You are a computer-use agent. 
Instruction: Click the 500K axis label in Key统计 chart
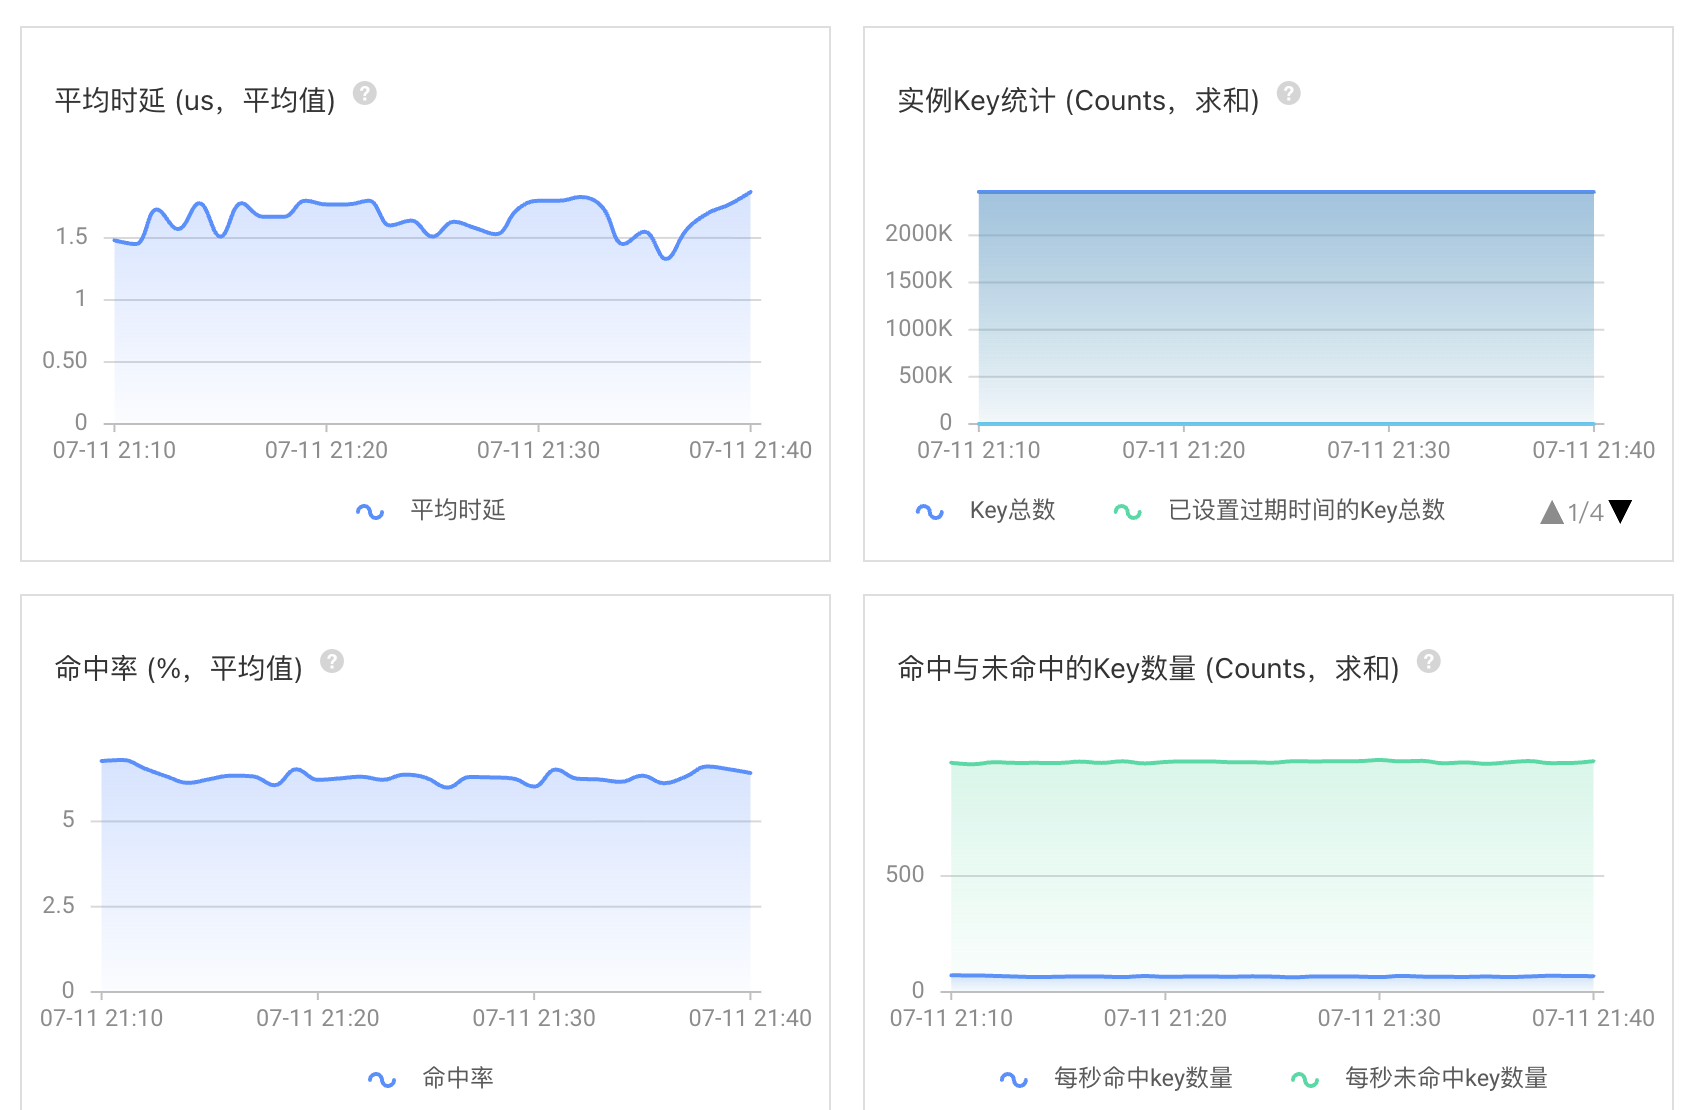(x=926, y=375)
